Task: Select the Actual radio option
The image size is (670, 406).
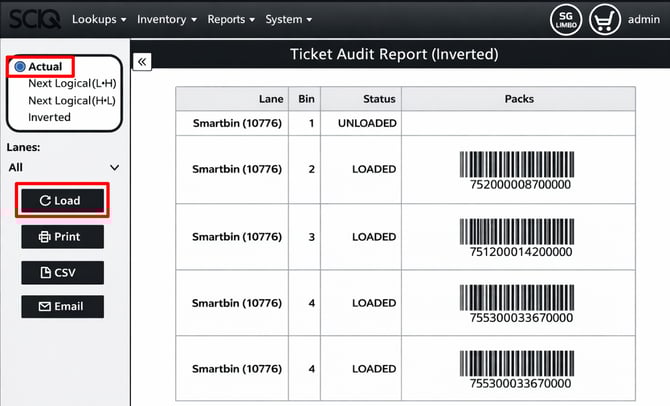Action: click(39, 67)
